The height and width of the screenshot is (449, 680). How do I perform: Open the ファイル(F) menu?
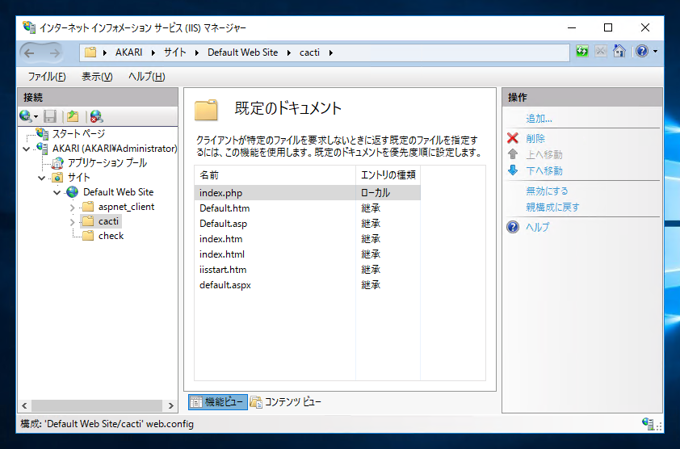click(x=47, y=77)
